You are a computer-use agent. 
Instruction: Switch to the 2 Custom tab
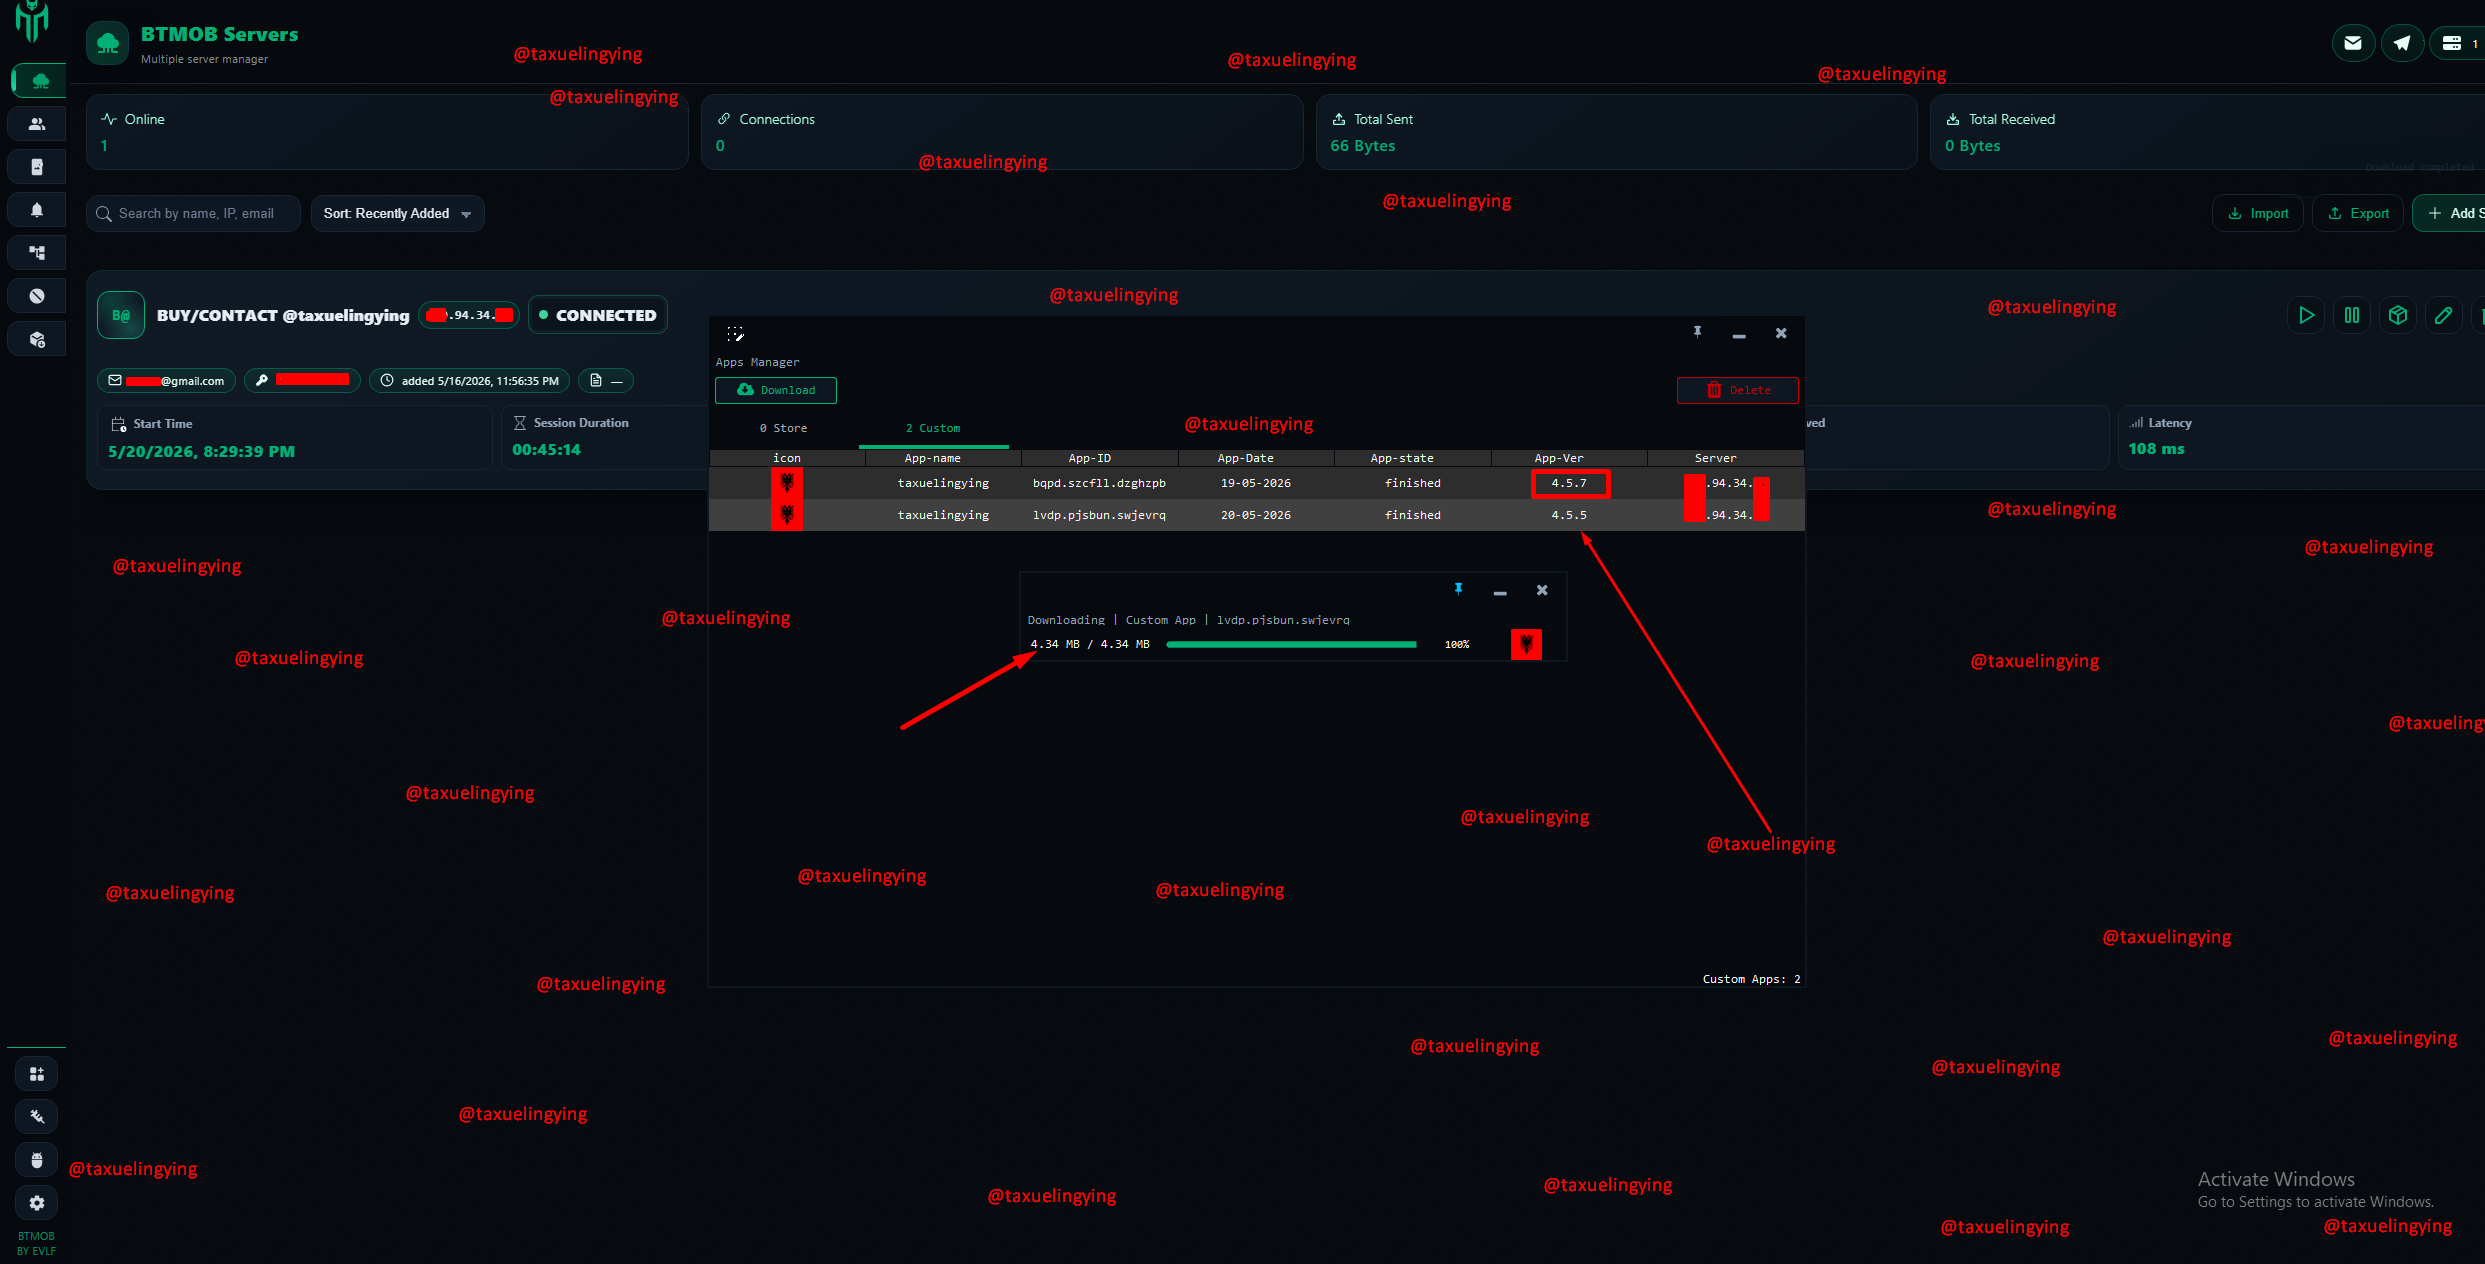[932, 428]
